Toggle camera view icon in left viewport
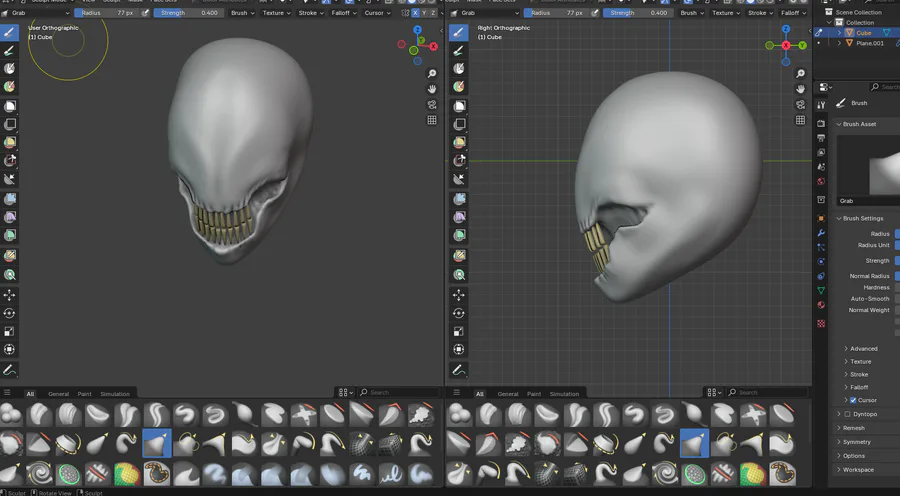The image size is (900, 496). [432, 105]
